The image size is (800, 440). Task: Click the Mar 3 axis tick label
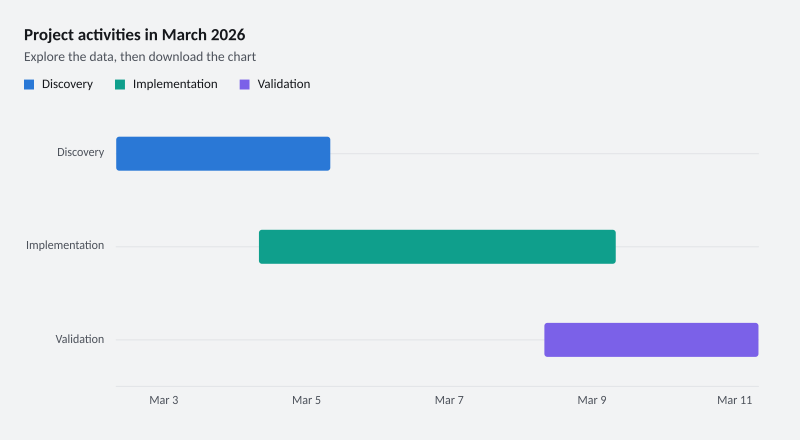point(164,400)
